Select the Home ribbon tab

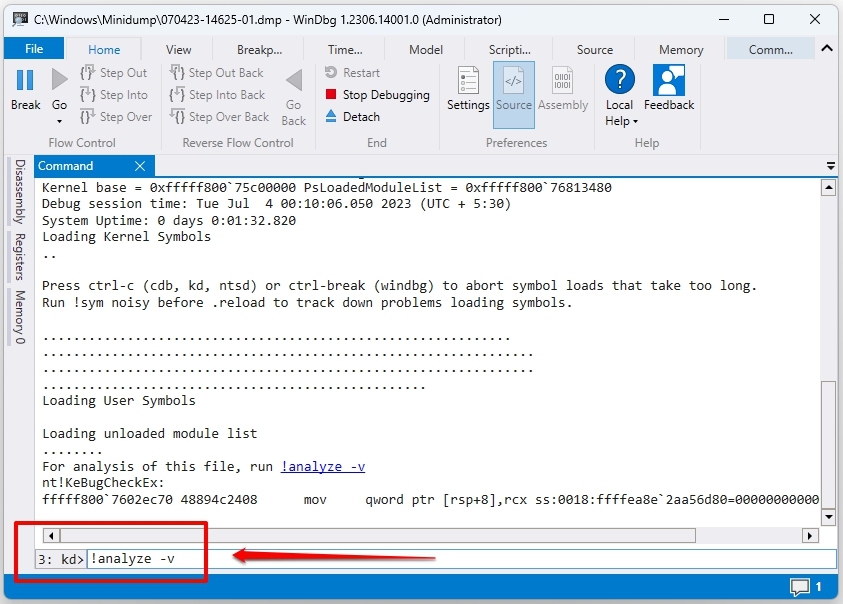tap(104, 49)
